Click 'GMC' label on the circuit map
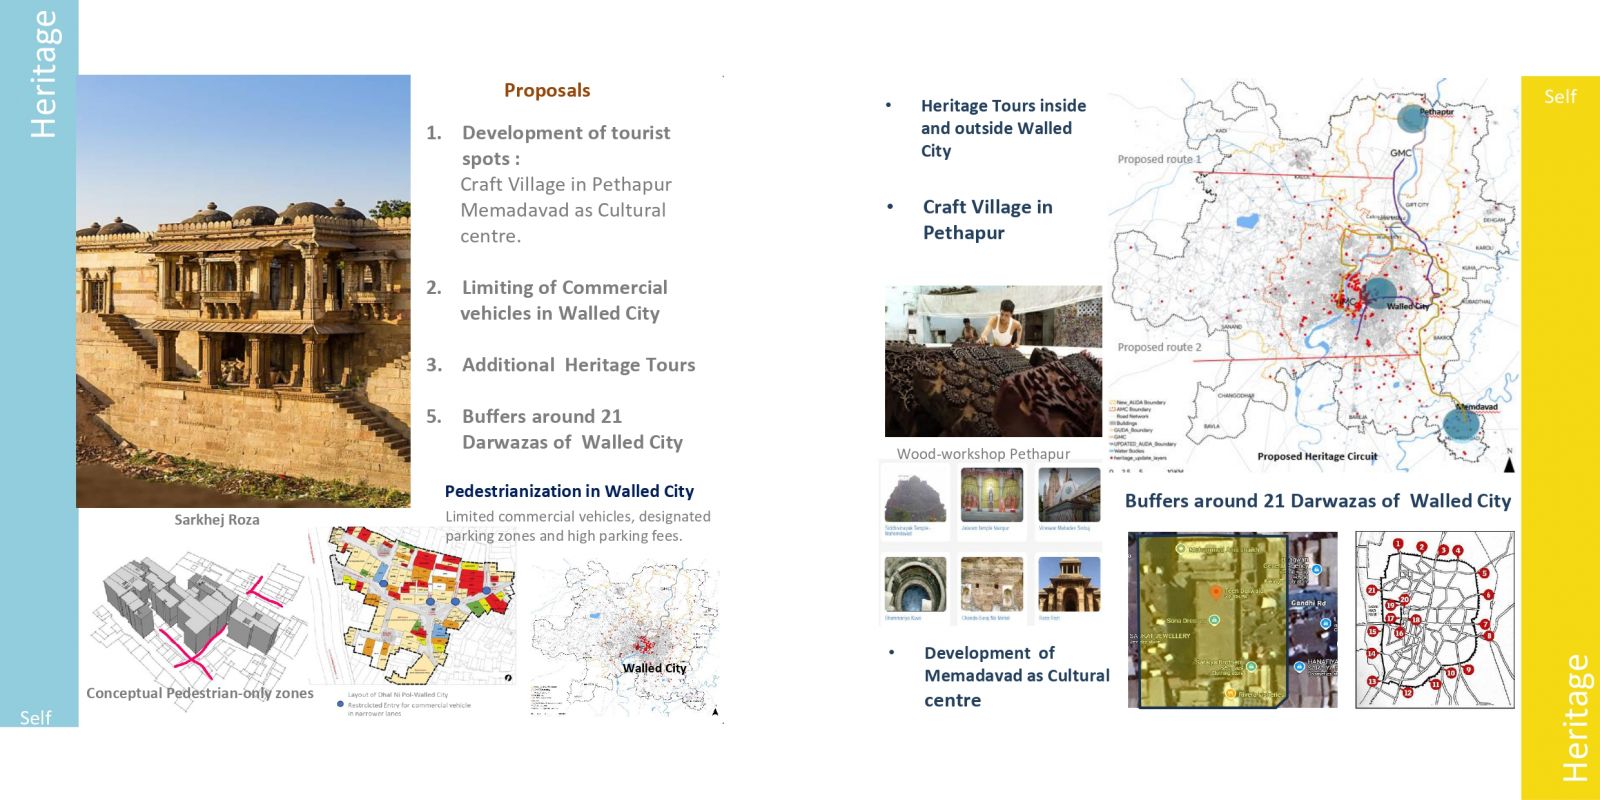Image resolution: width=1600 pixels, height=800 pixels. tap(1401, 153)
